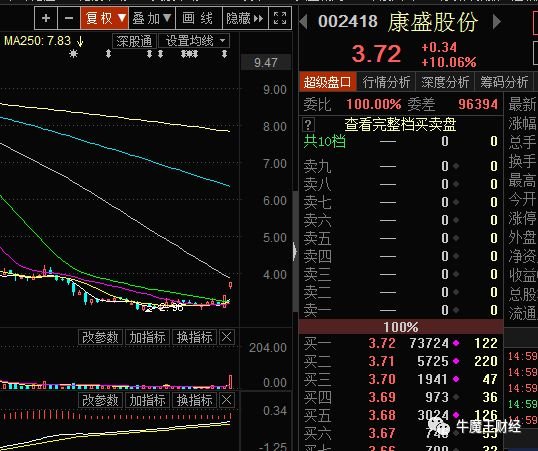This screenshot has width=538, height=451.
Task: Click the 画线 drawing button
Action: click(198, 18)
